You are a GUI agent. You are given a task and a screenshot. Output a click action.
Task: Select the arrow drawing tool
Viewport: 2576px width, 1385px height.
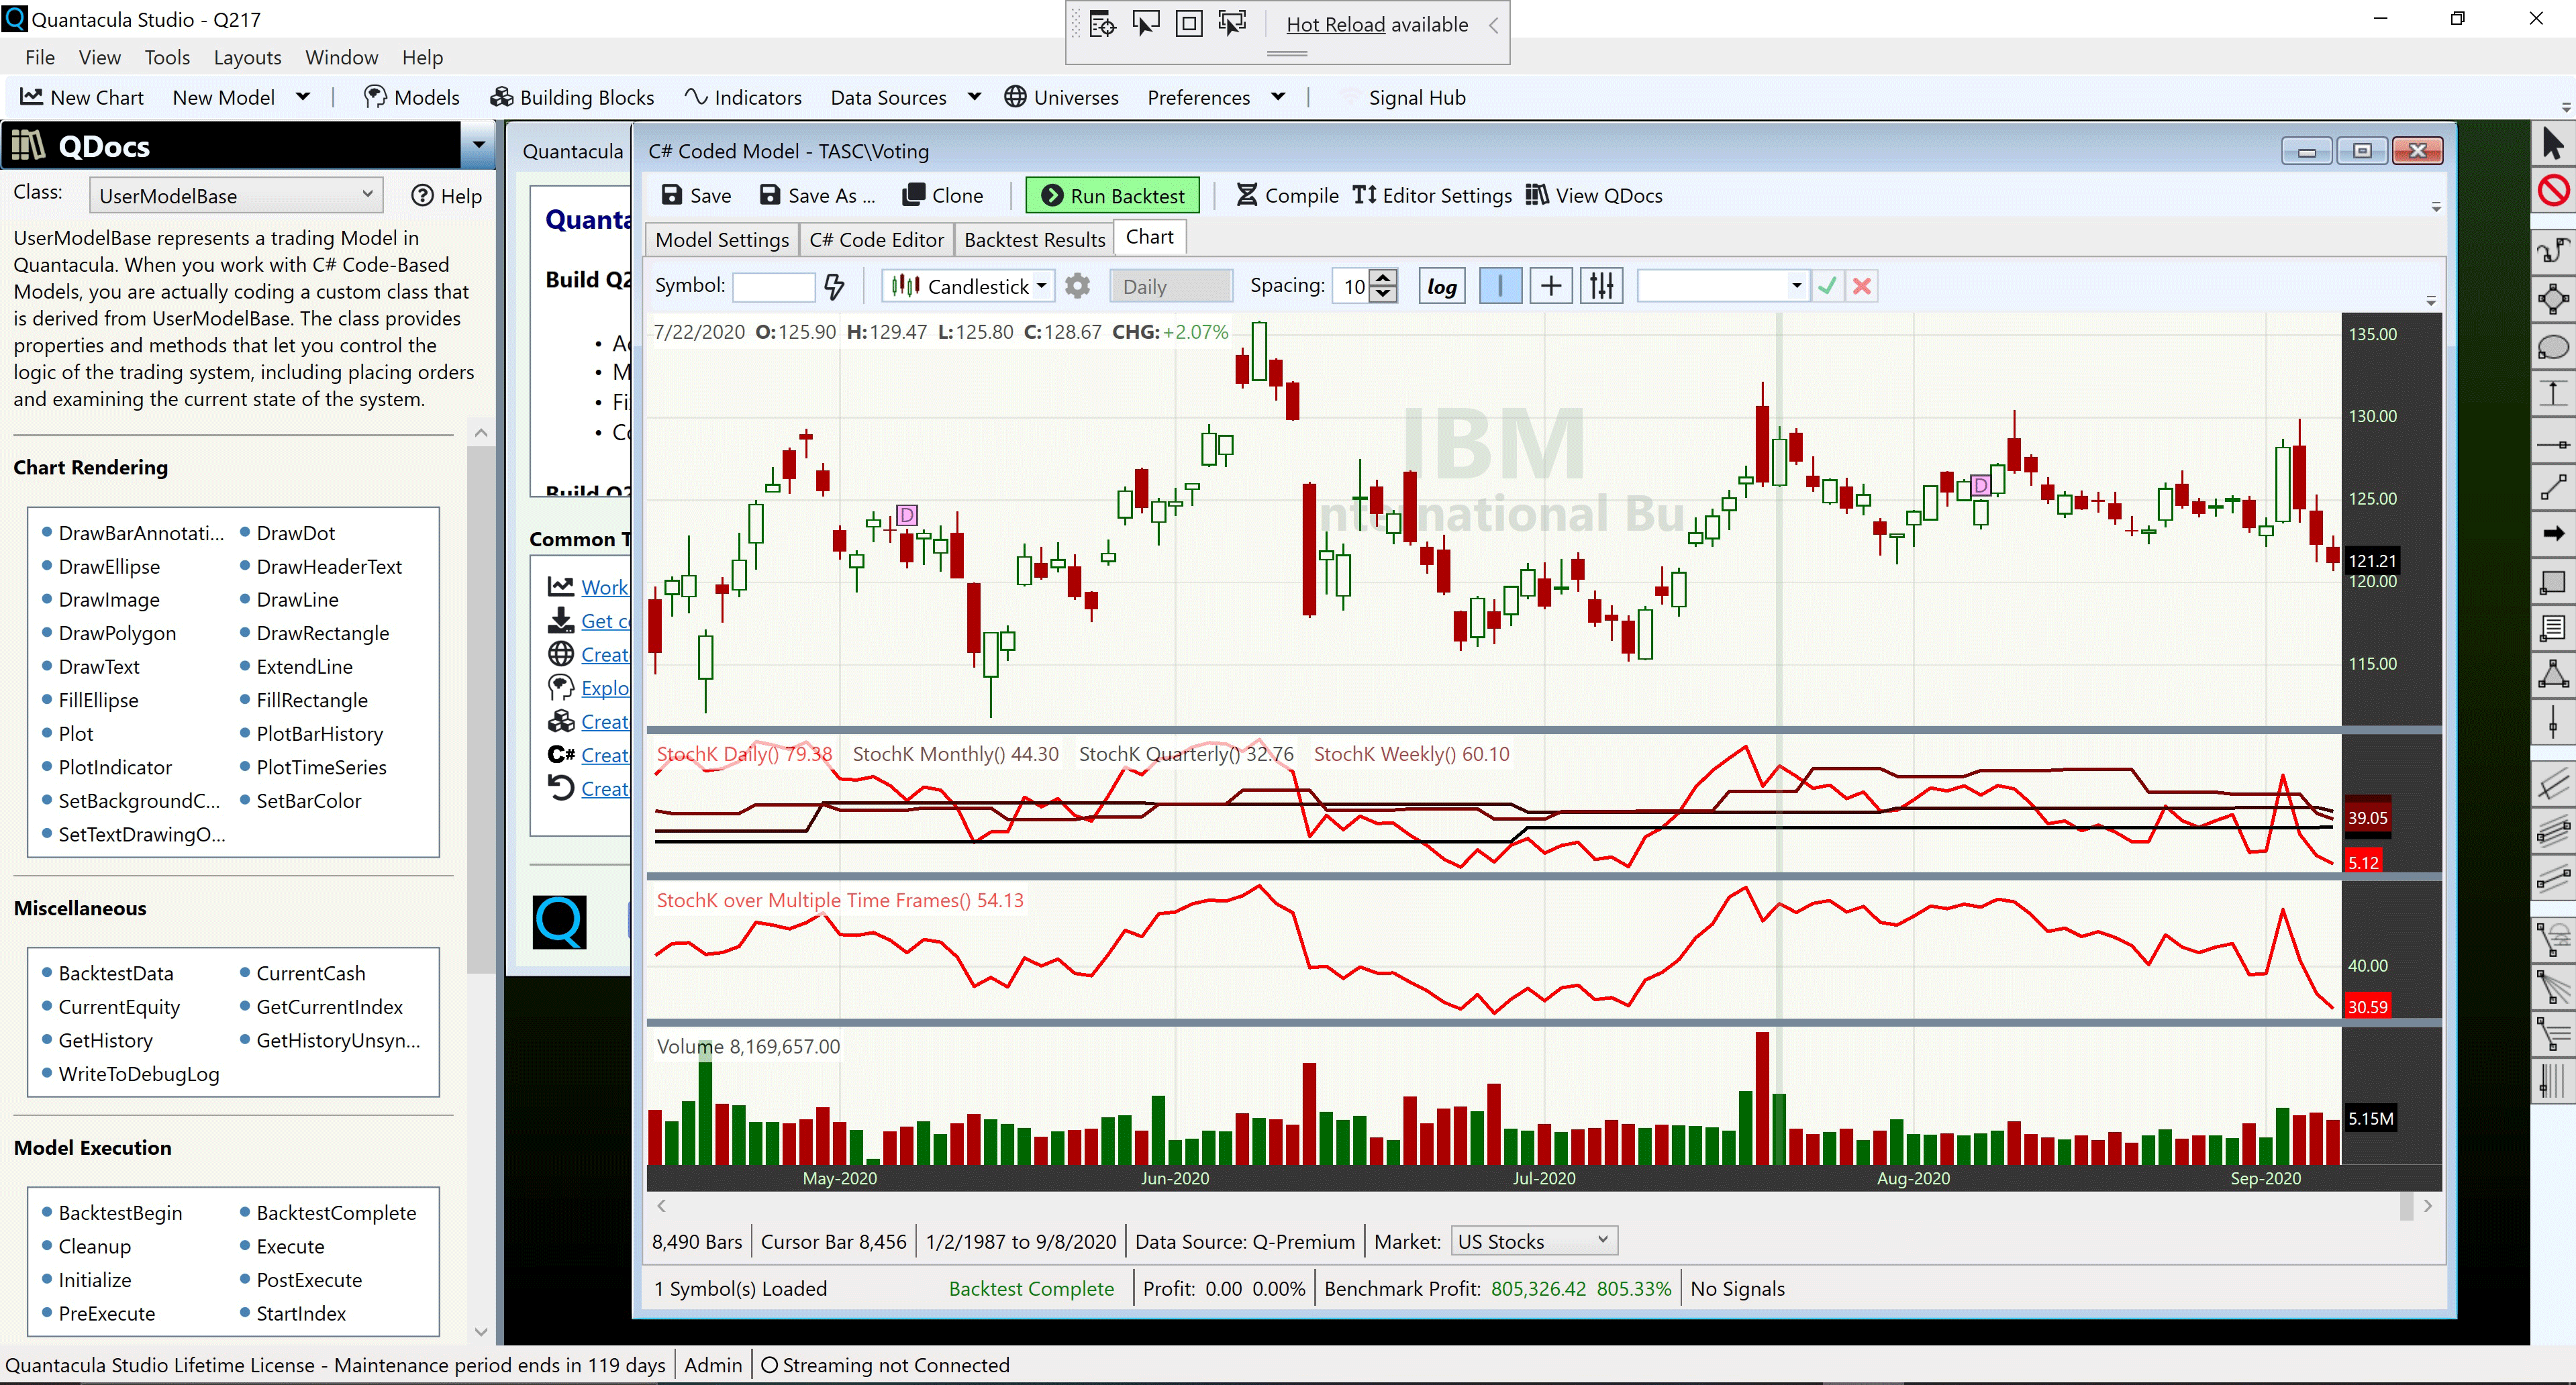pos(2552,534)
